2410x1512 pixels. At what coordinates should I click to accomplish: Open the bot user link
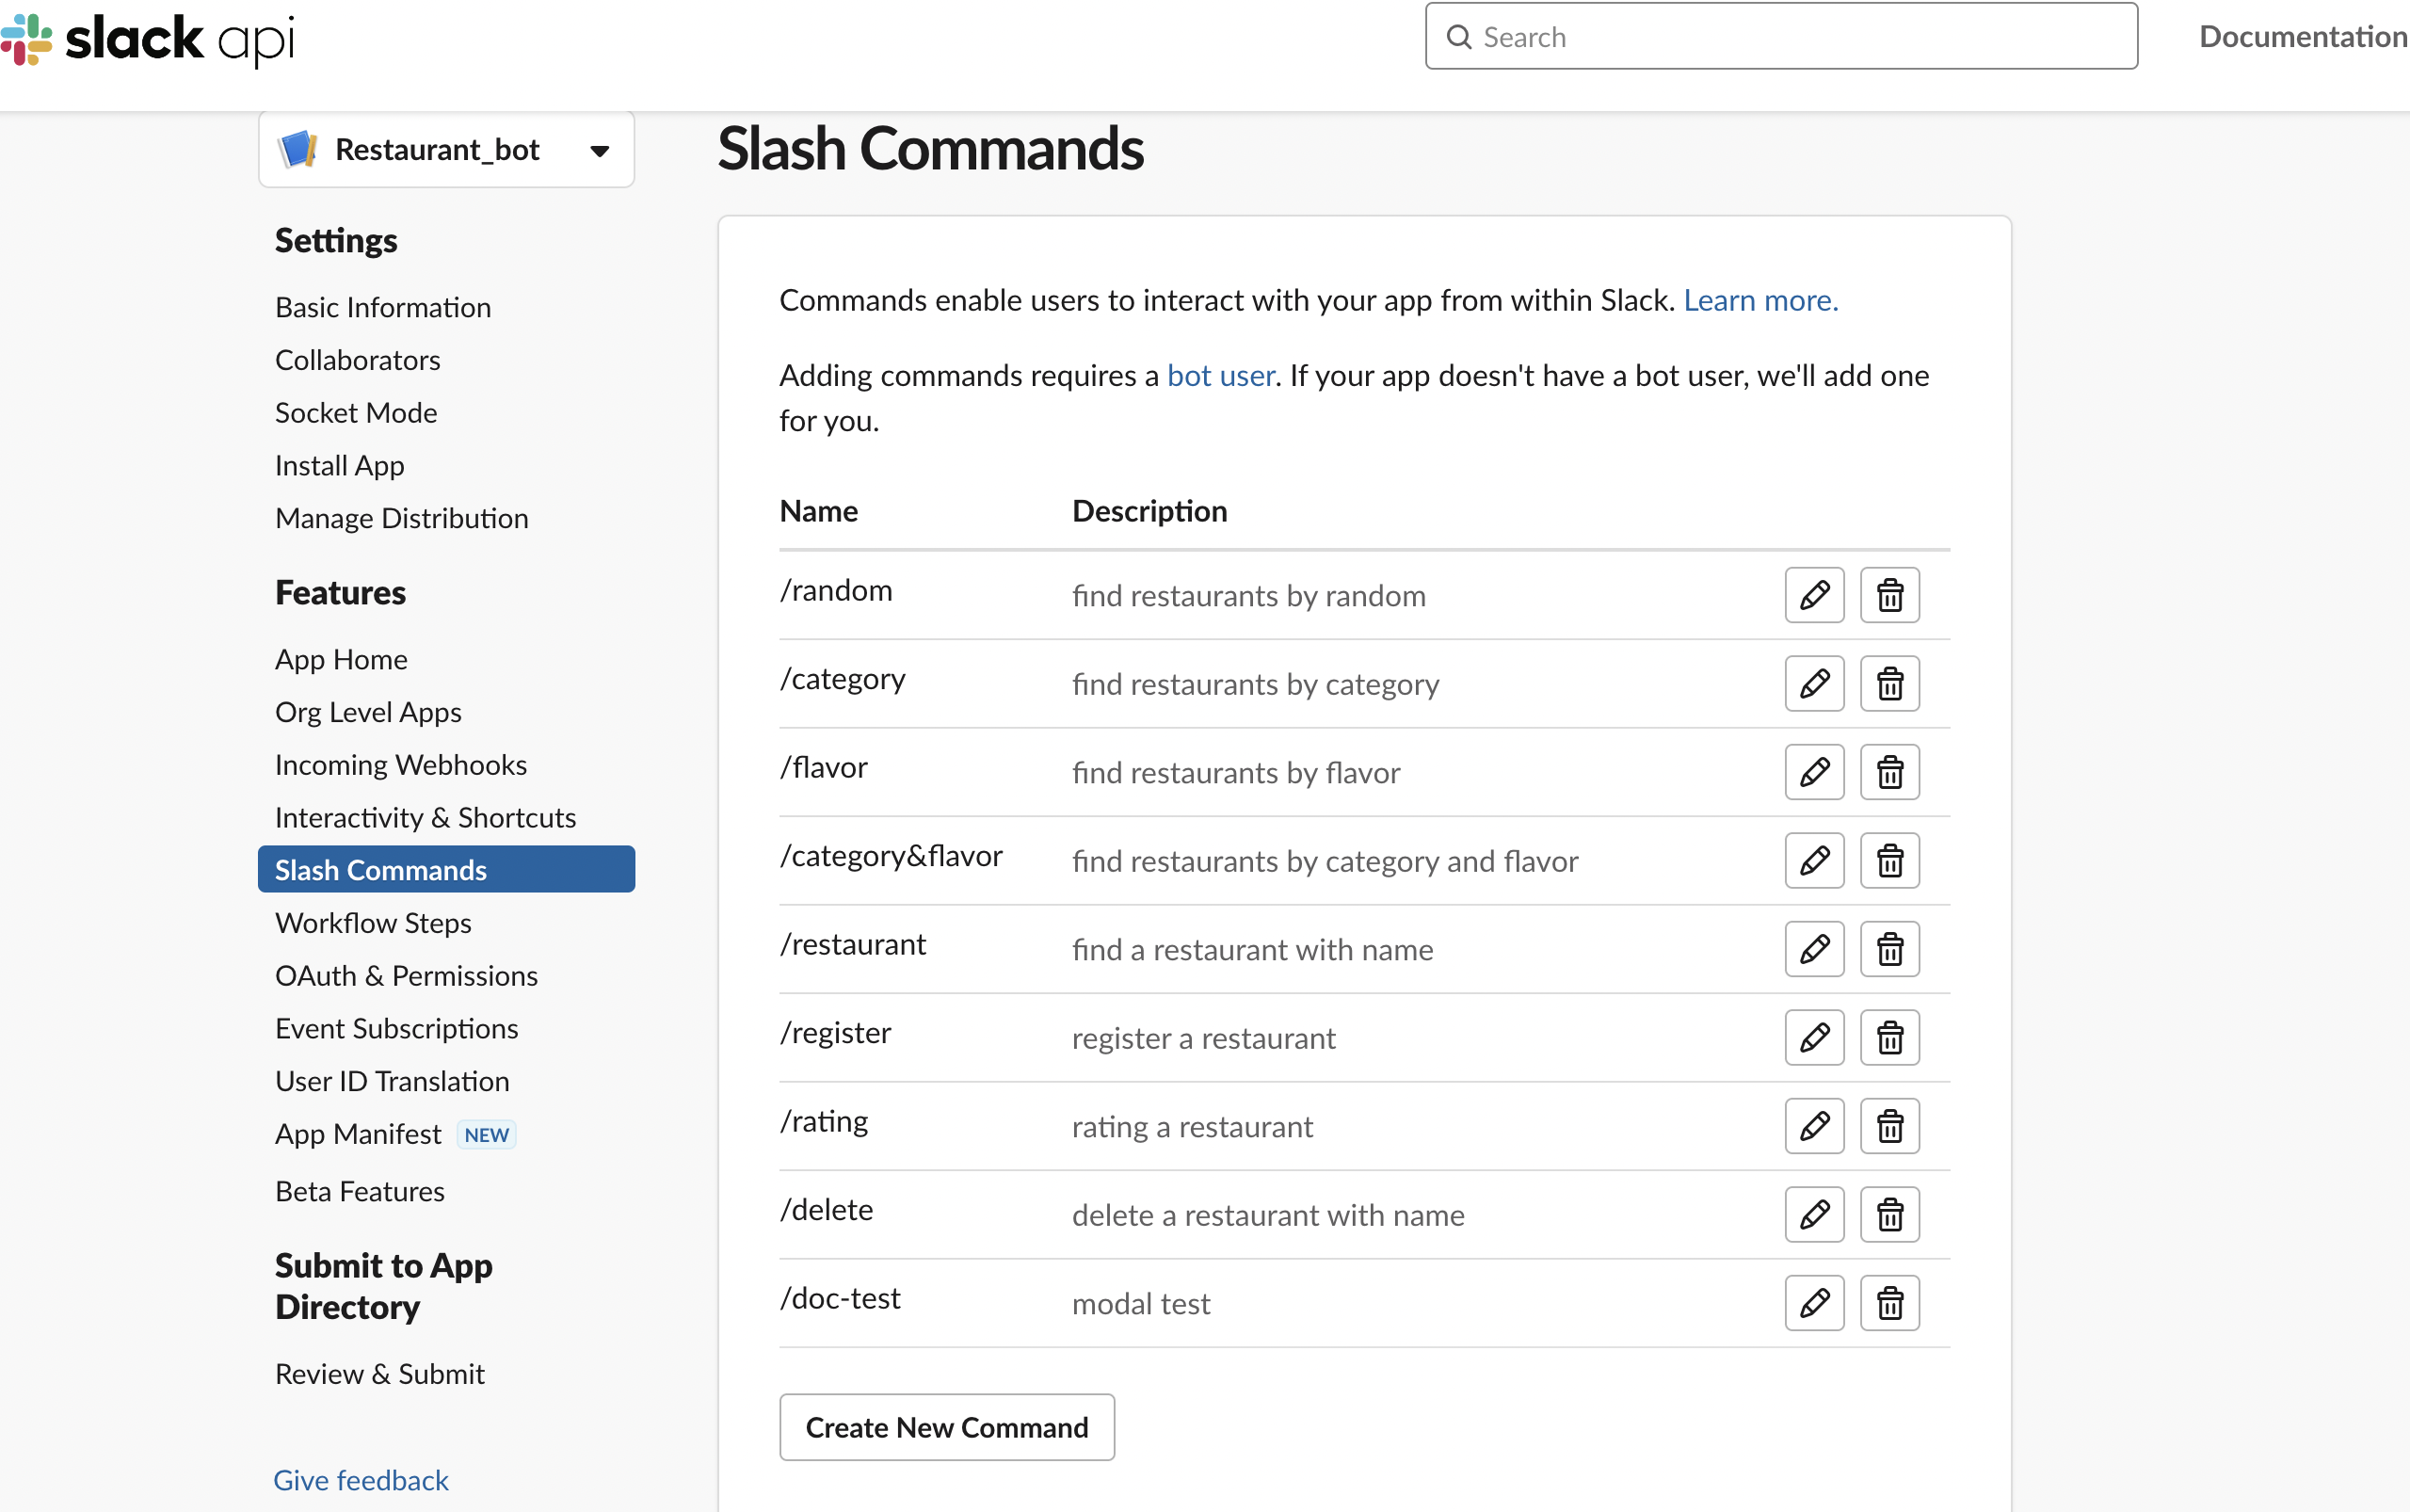(x=1220, y=375)
